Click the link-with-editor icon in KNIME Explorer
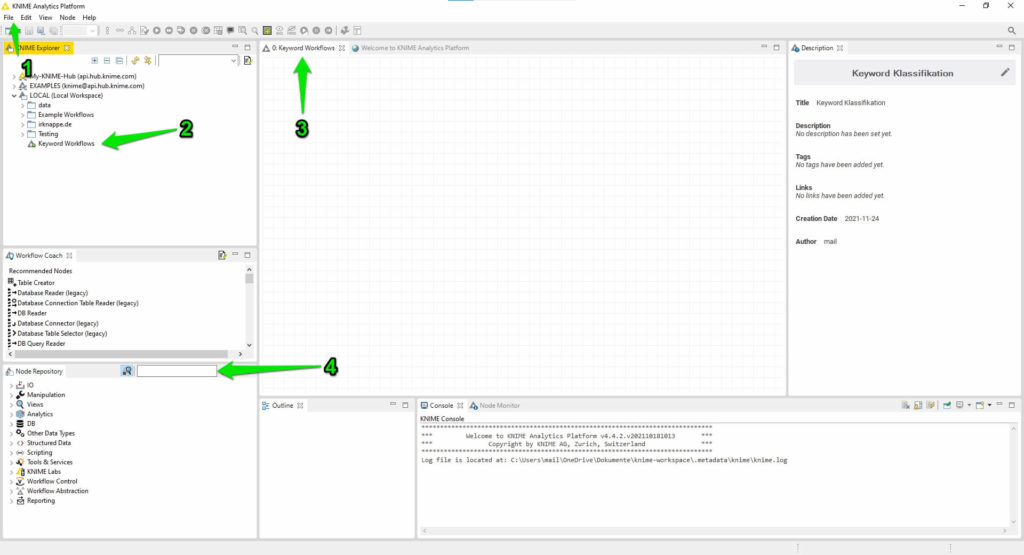Viewport: 1024px width, 555px height. pos(148,61)
